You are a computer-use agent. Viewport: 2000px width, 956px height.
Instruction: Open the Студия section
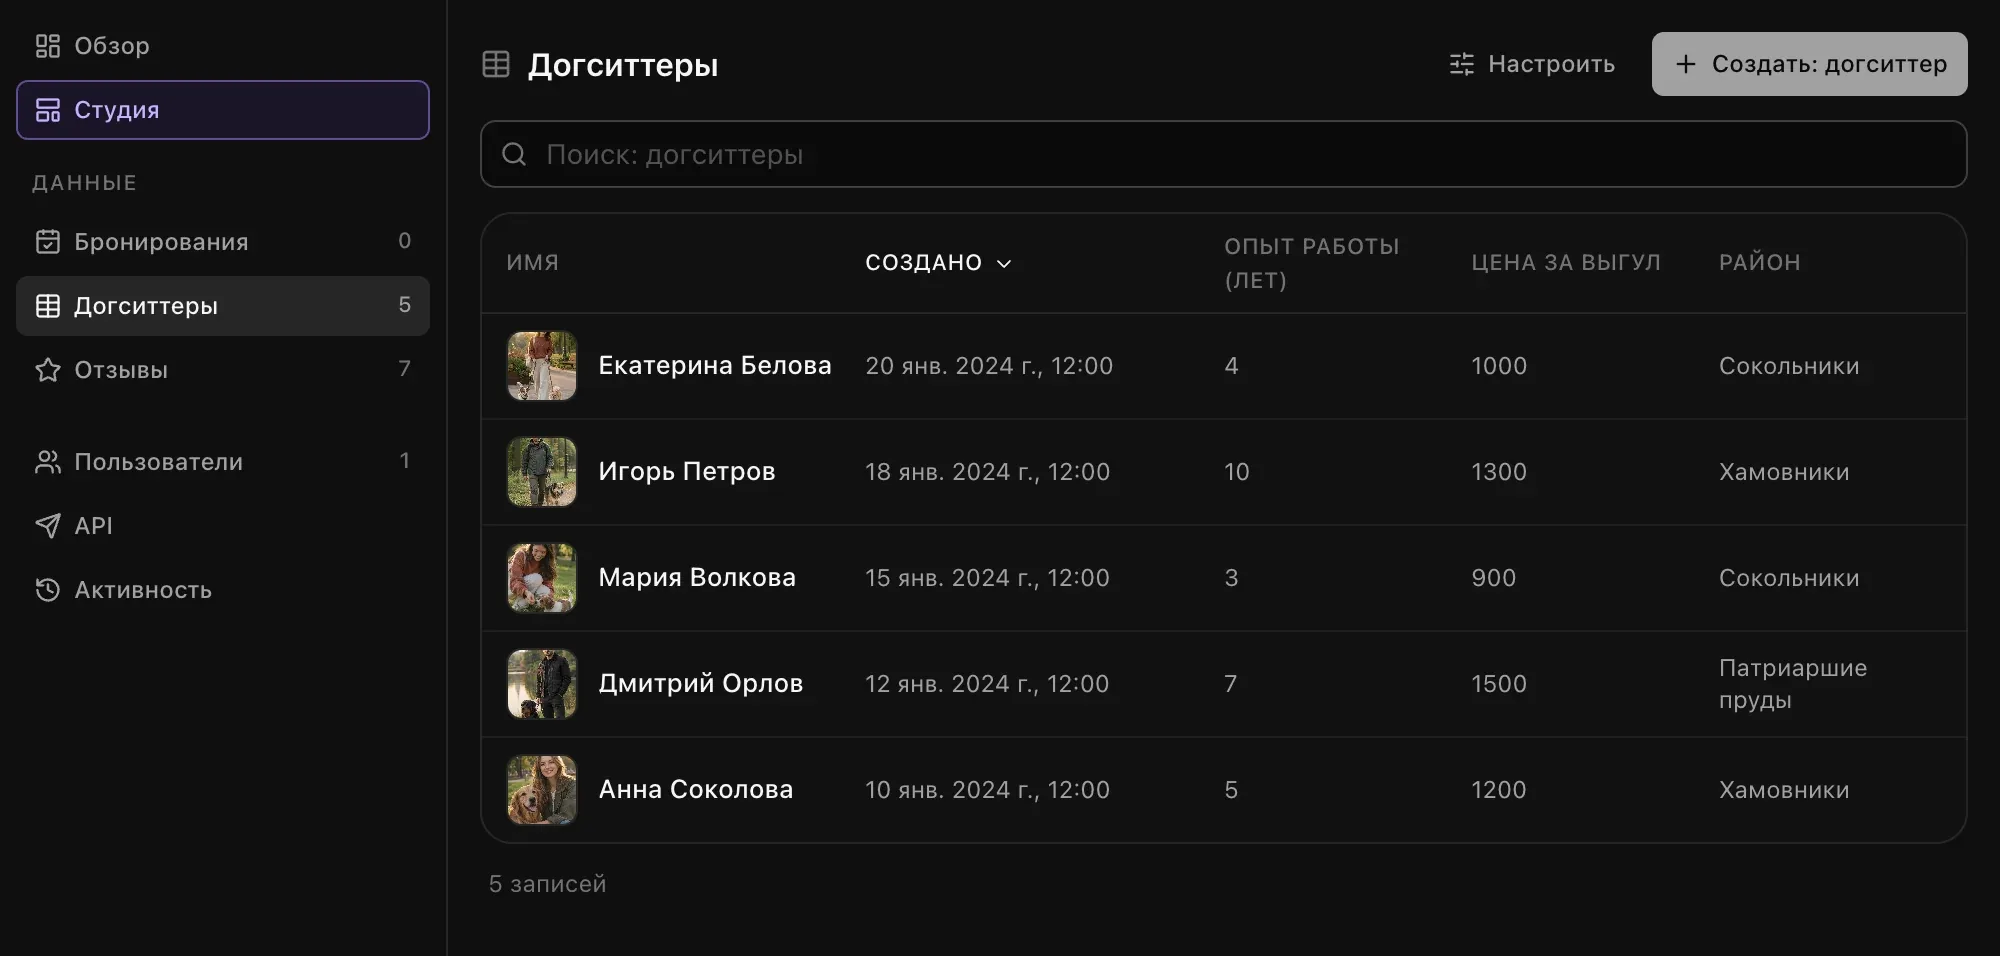(x=223, y=110)
